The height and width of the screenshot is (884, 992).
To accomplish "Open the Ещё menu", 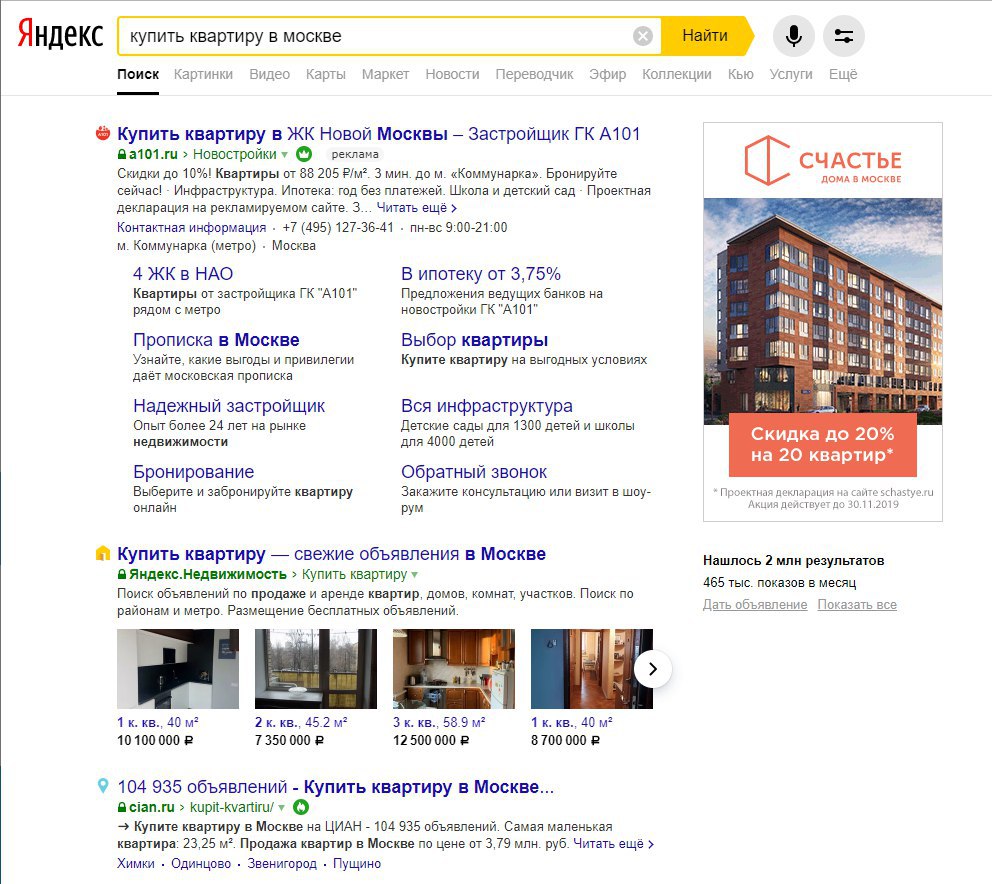I will pos(843,74).
